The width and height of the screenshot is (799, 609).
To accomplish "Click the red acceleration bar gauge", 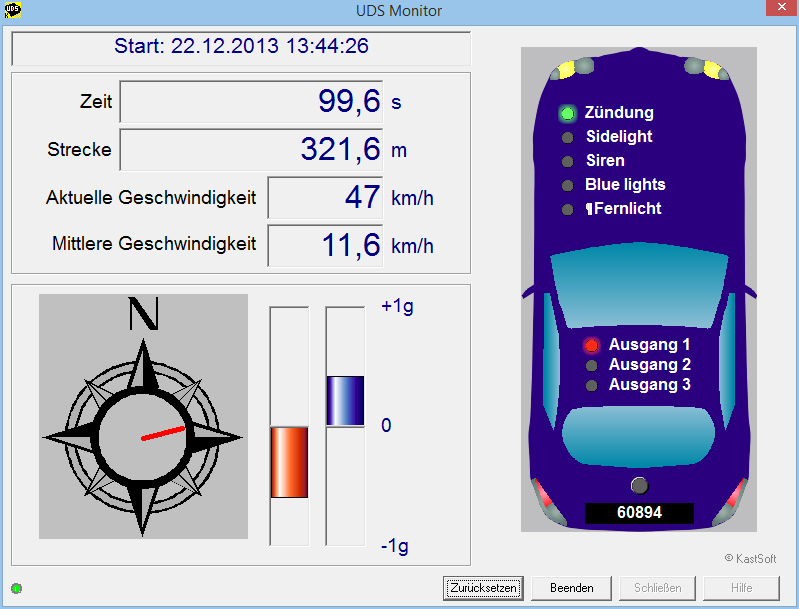I will click(289, 462).
